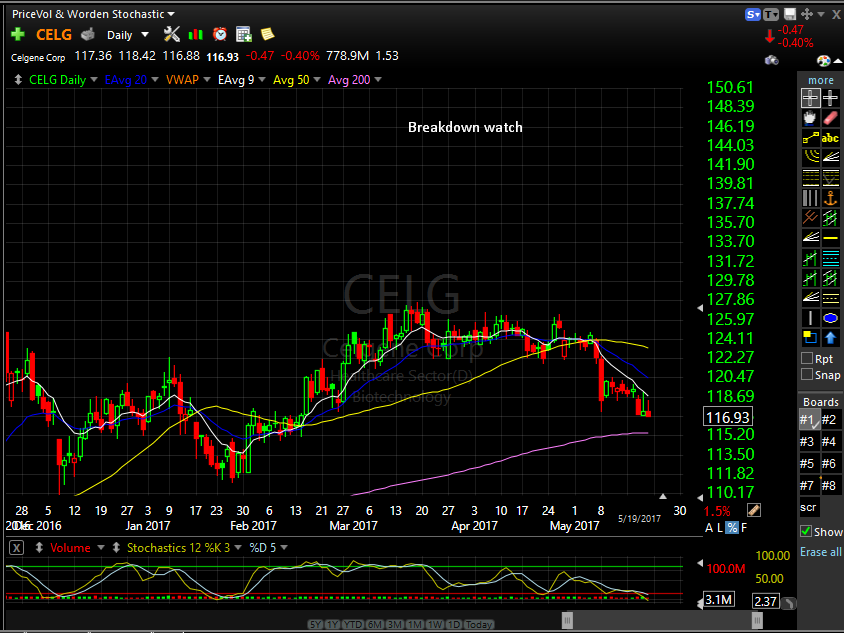
Task: Click the Erase all link
Action: point(820,552)
